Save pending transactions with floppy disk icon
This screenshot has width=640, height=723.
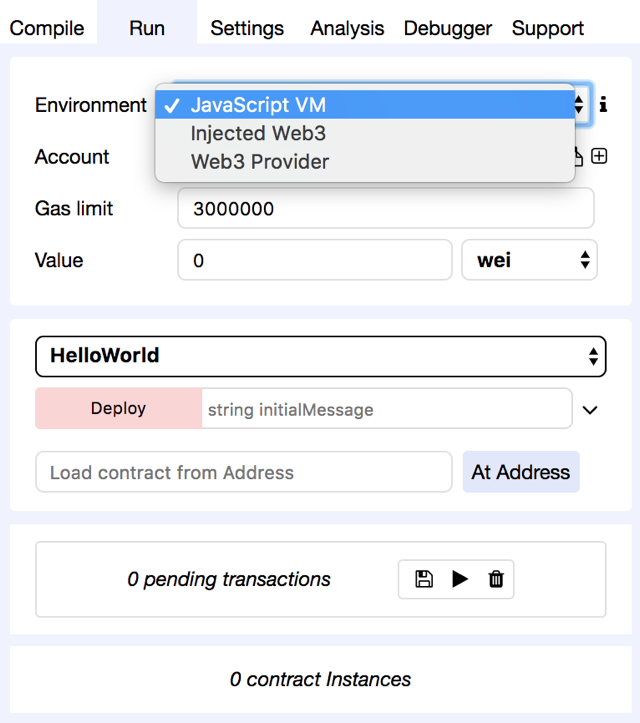pos(424,579)
